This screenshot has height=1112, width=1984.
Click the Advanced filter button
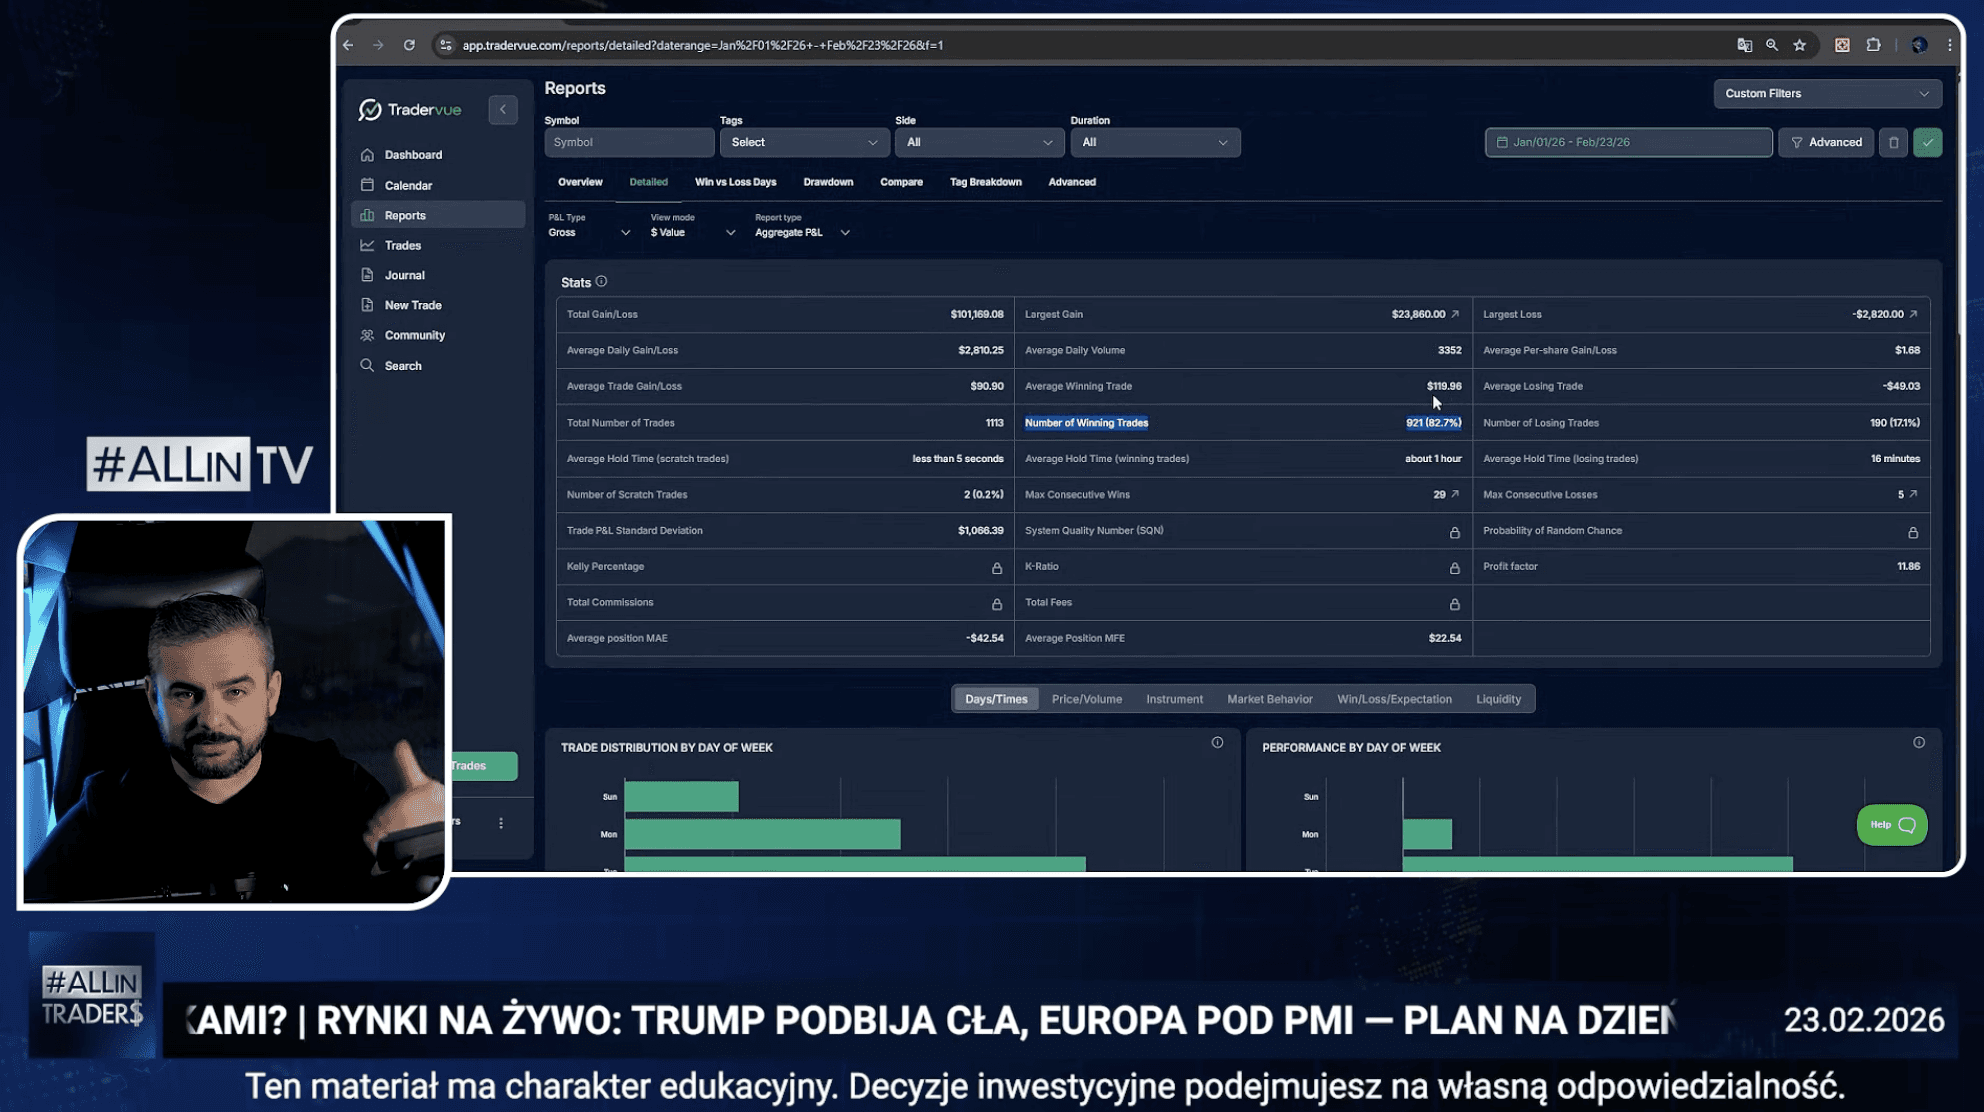click(1825, 143)
